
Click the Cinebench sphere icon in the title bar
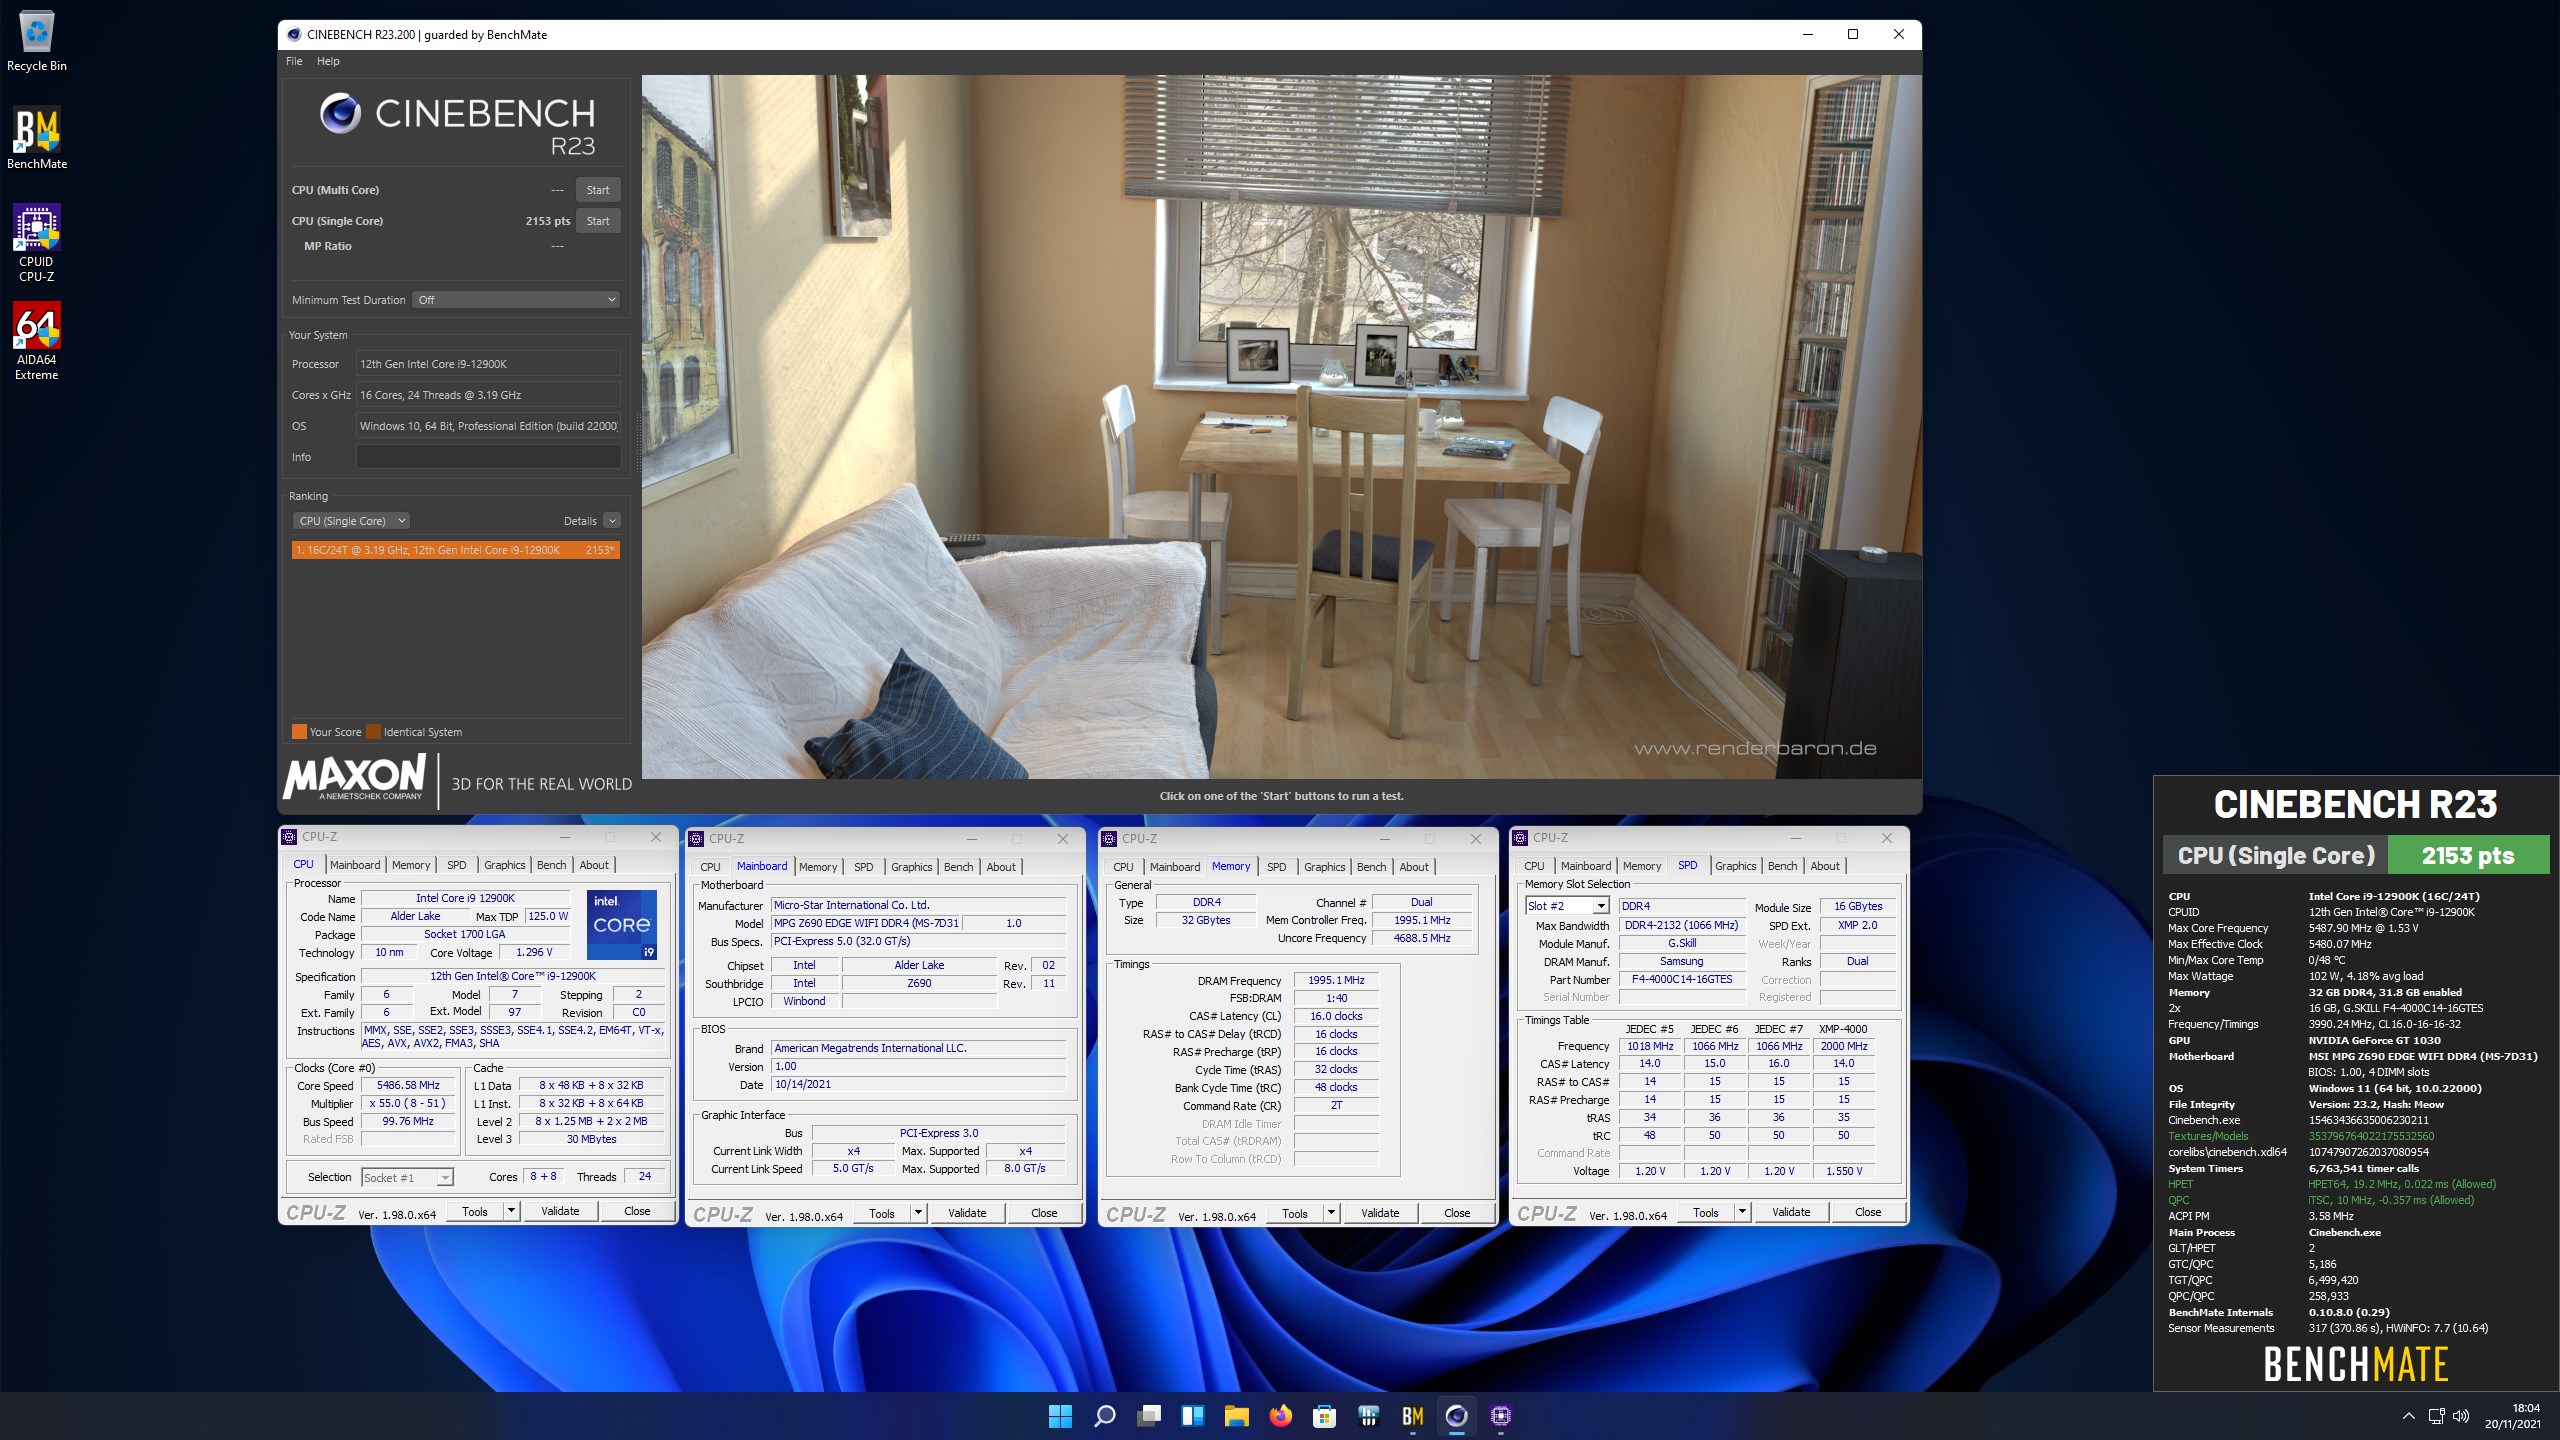click(294, 34)
